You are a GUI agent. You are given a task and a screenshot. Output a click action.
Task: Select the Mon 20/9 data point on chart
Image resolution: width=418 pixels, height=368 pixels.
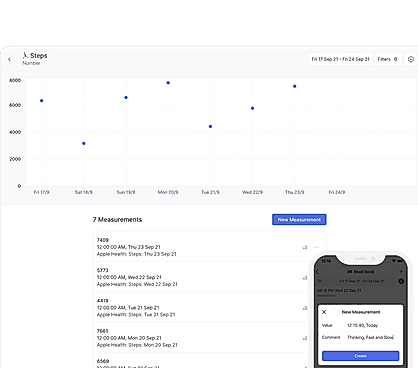(x=168, y=83)
